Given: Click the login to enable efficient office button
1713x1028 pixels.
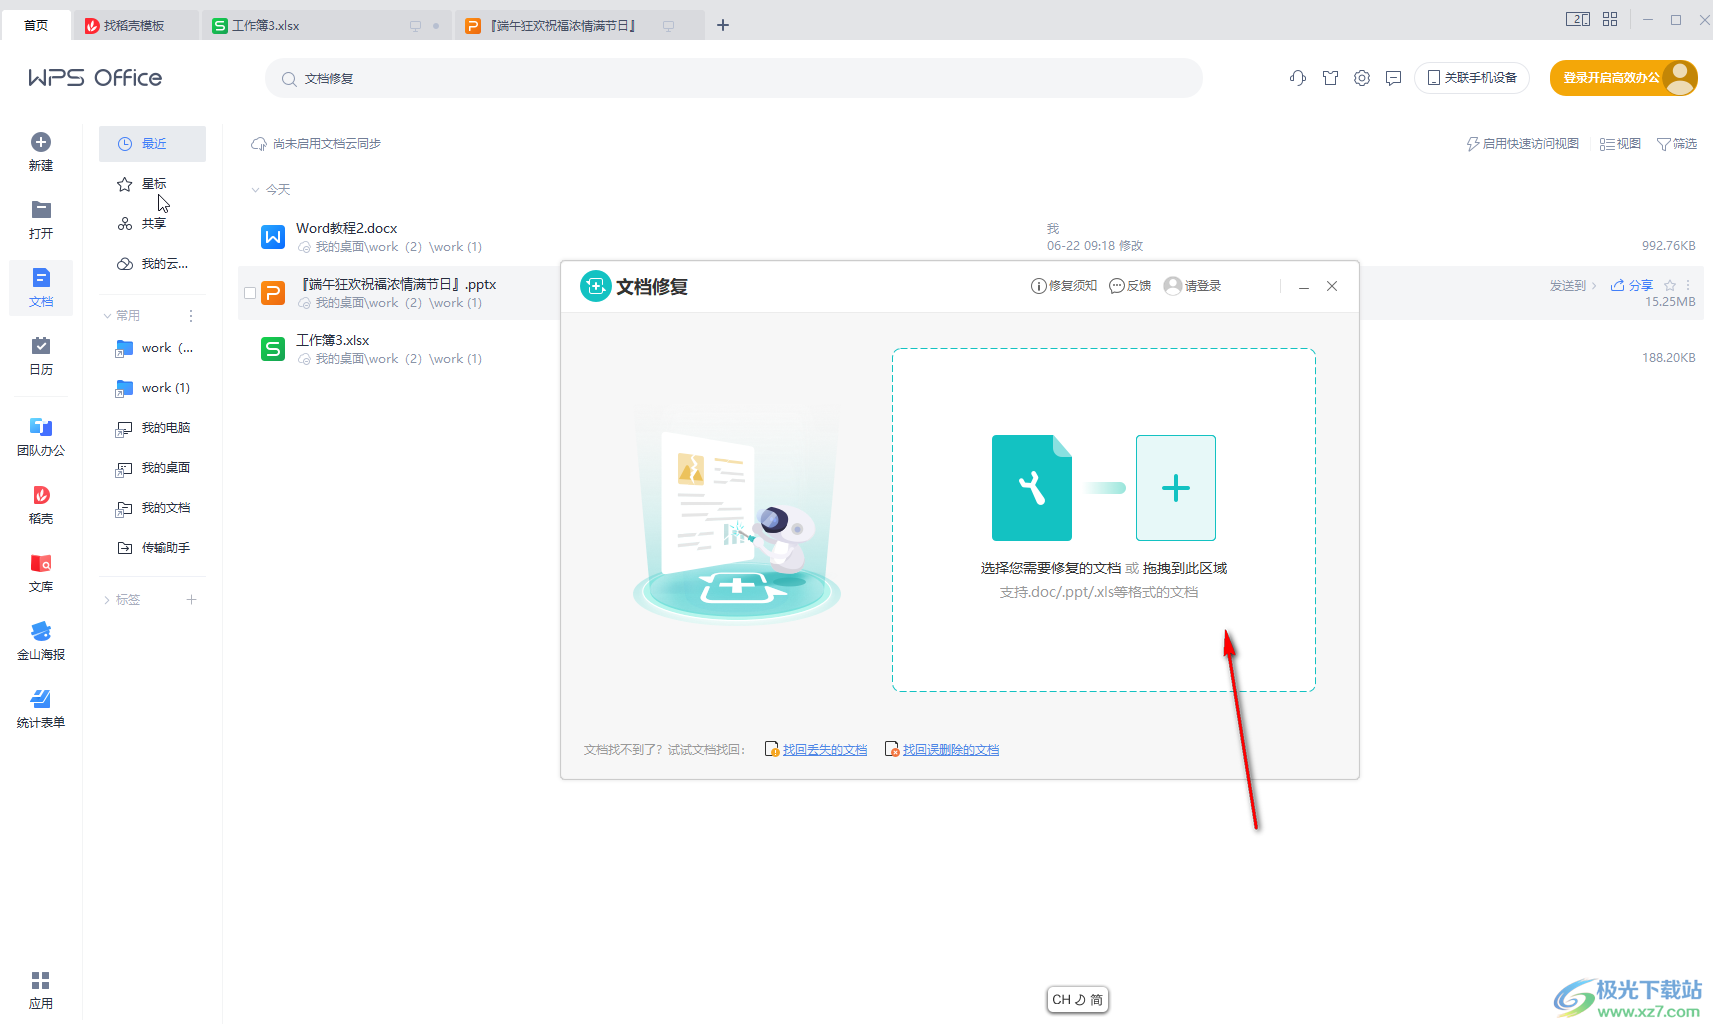Looking at the screenshot, I should point(1610,78).
